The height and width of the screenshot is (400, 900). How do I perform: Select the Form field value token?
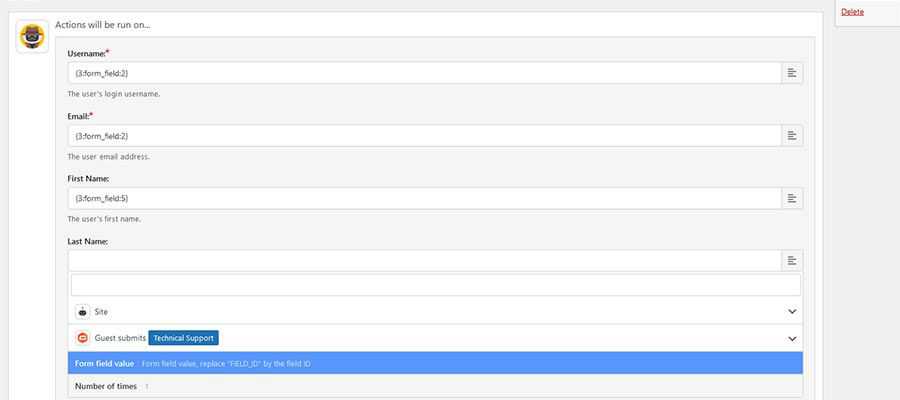(x=105, y=364)
